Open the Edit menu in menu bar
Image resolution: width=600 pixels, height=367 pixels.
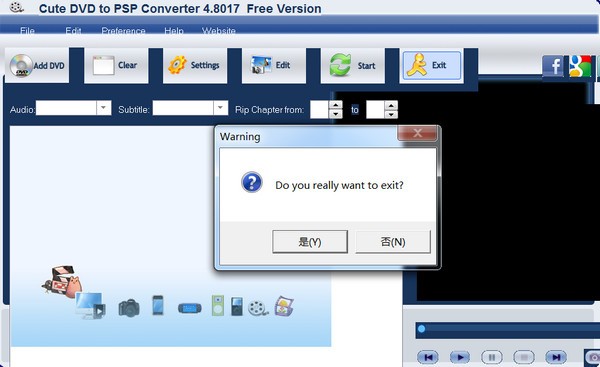[73, 31]
